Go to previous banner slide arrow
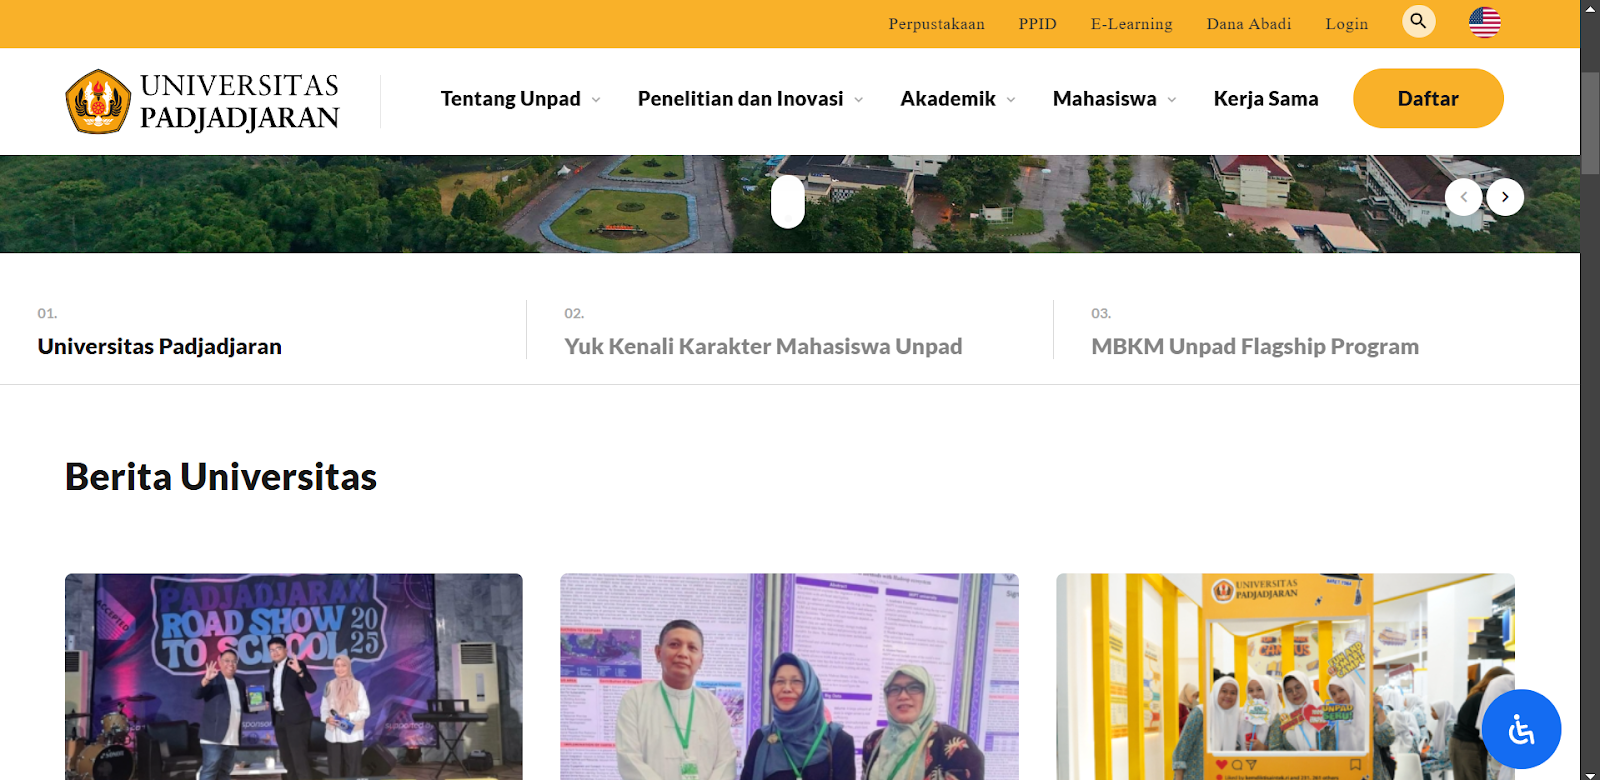The width and height of the screenshot is (1600, 780). point(1464,197)
